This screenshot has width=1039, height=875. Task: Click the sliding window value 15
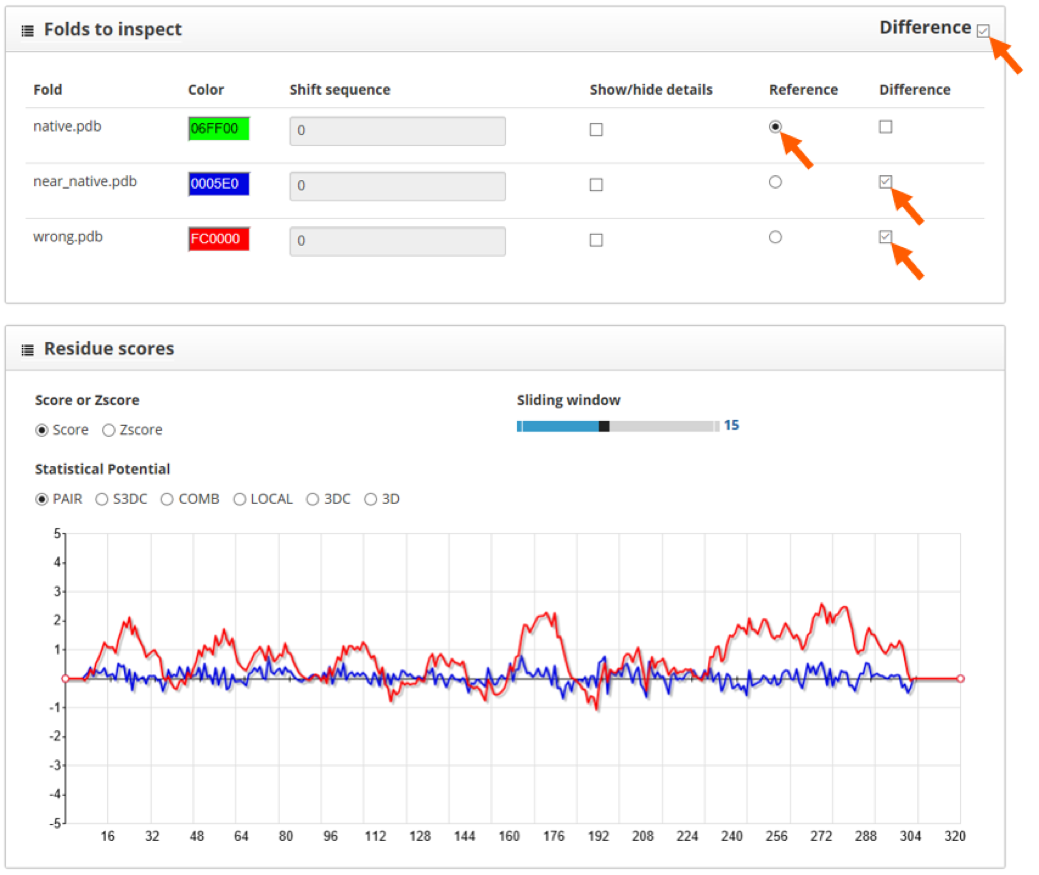click(x=732, y=425)
